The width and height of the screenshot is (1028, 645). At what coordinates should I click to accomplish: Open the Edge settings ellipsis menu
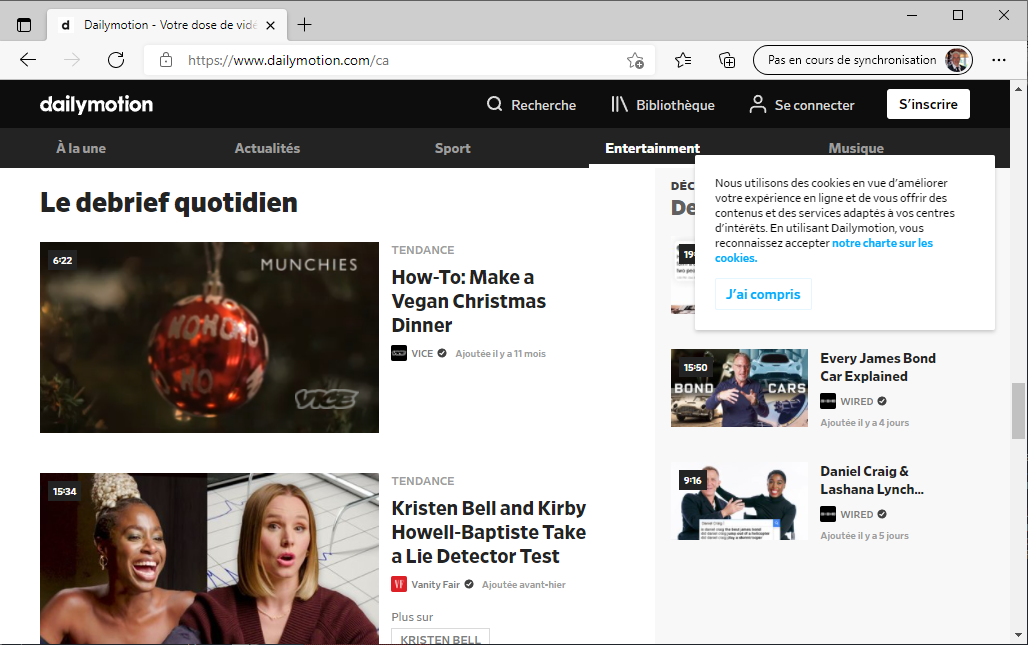998,60
